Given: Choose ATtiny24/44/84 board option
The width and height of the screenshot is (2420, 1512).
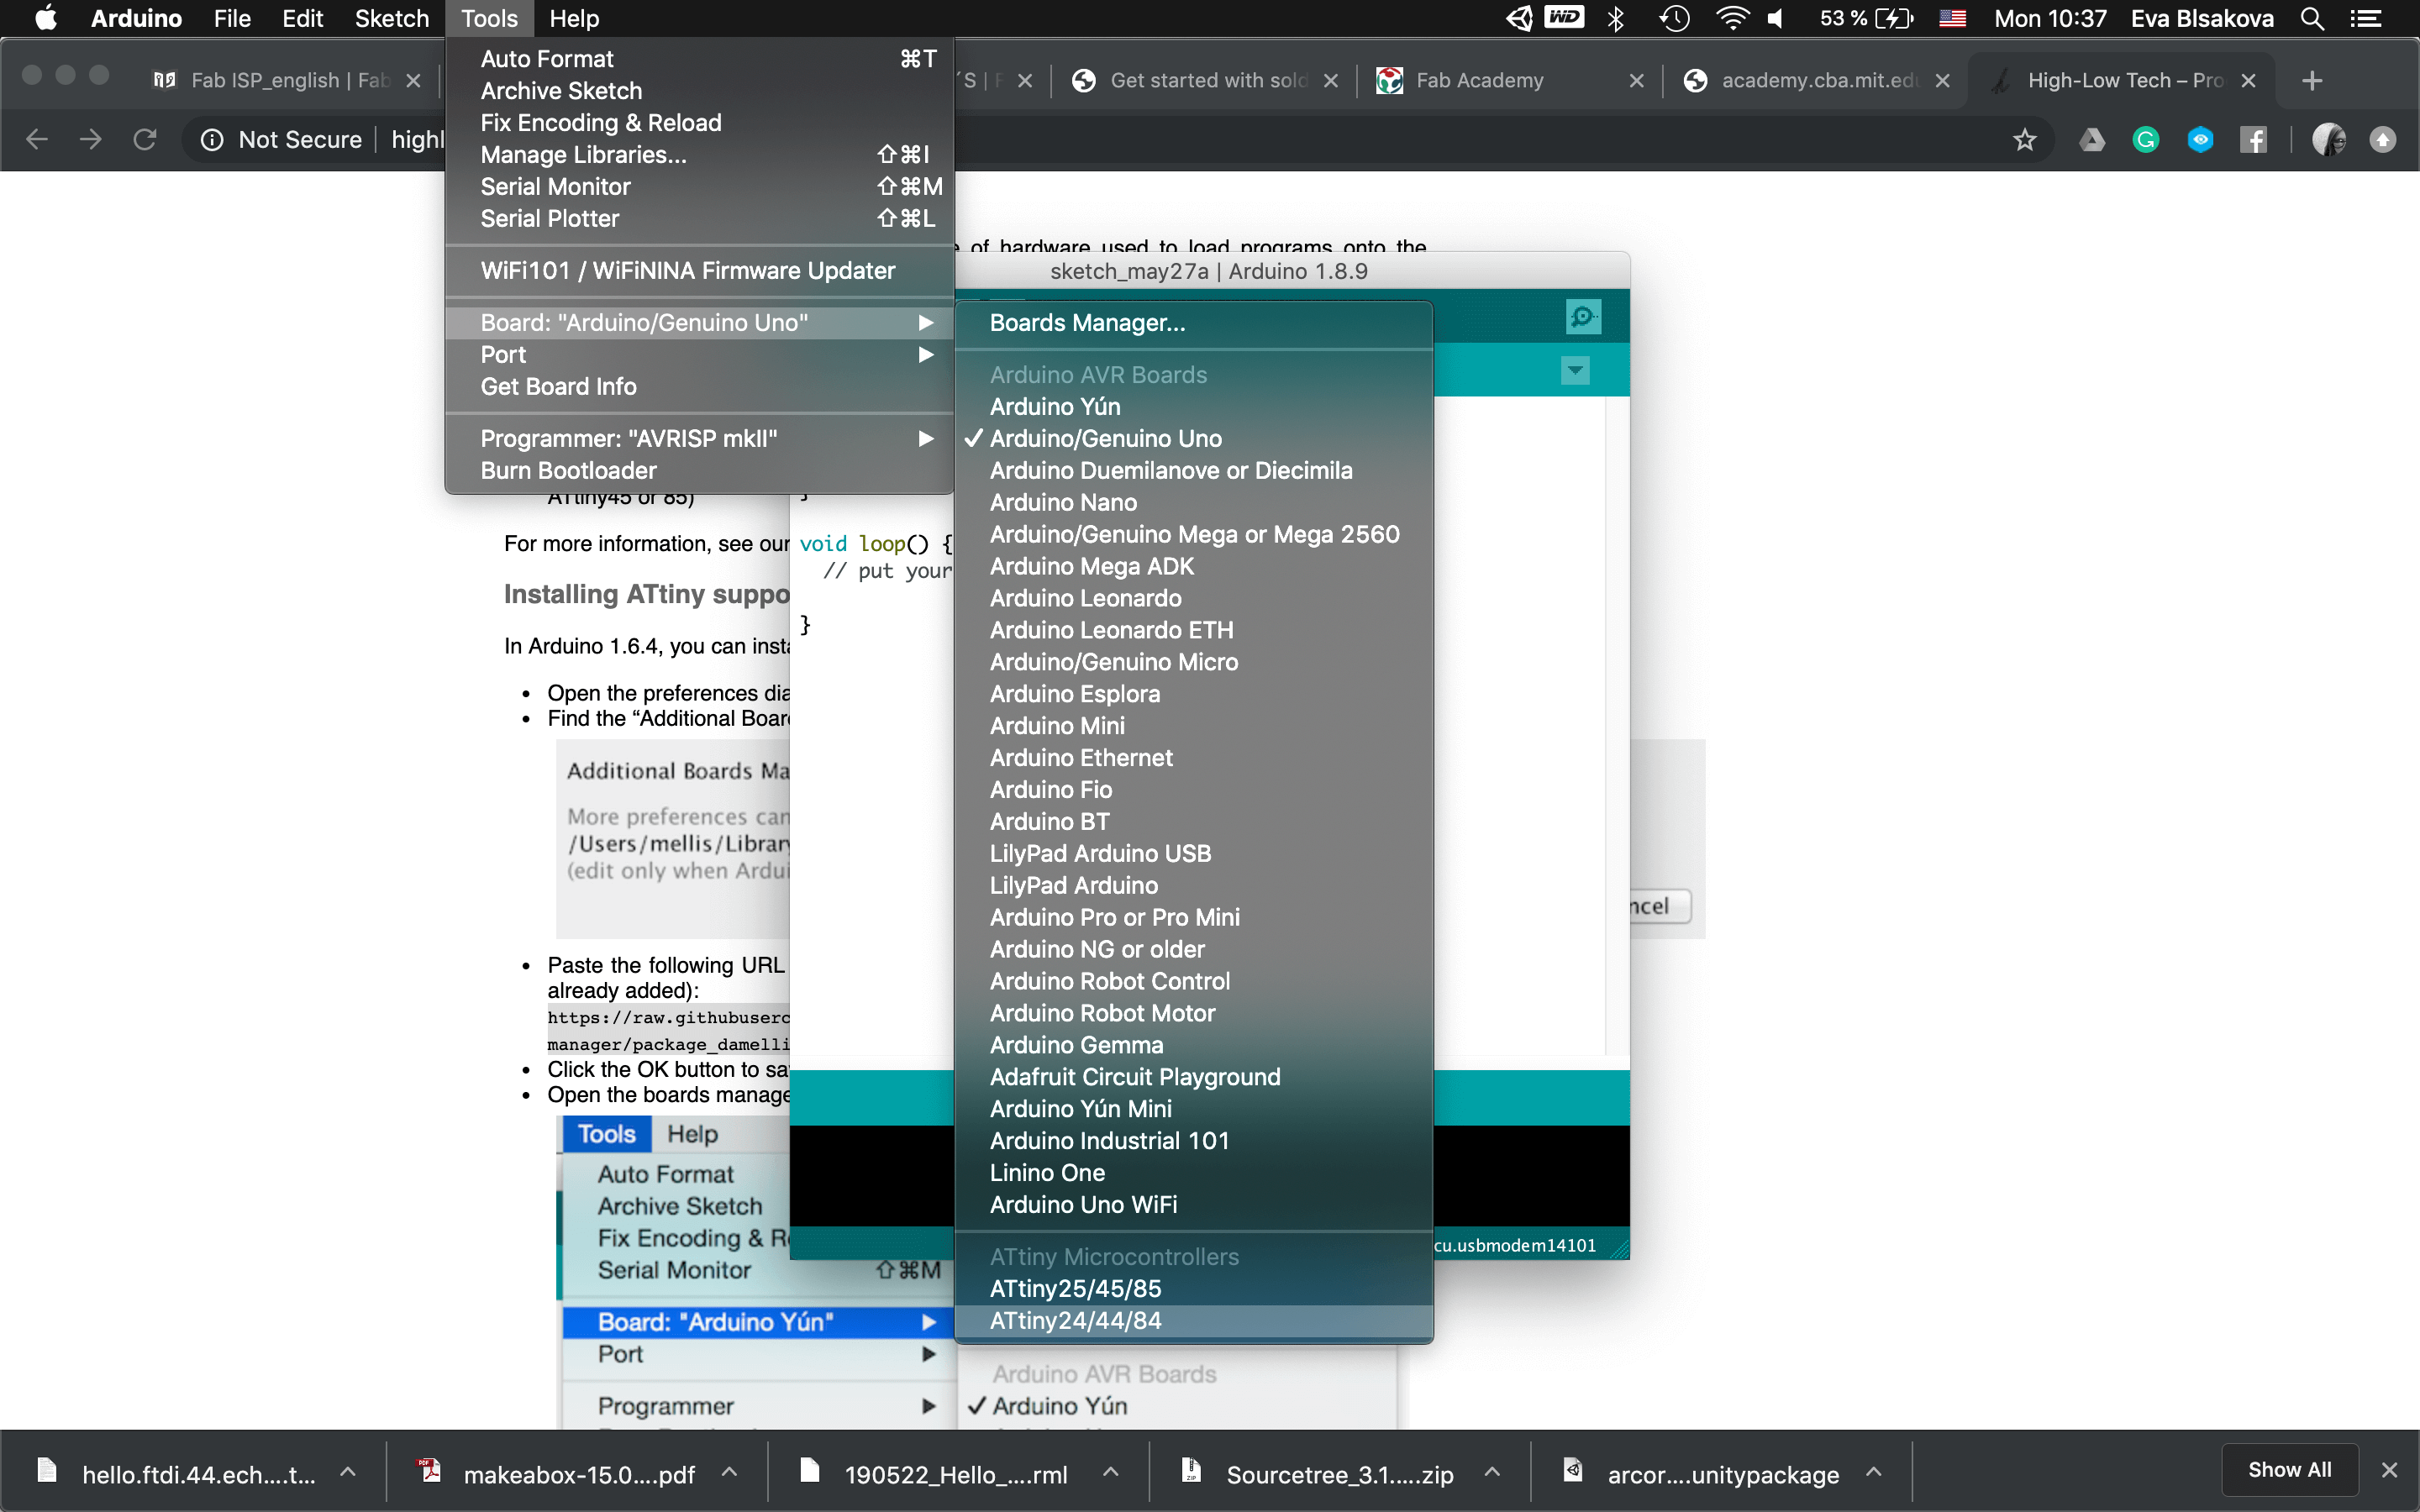Looking at the screenshot, I should [1075, 1320].
